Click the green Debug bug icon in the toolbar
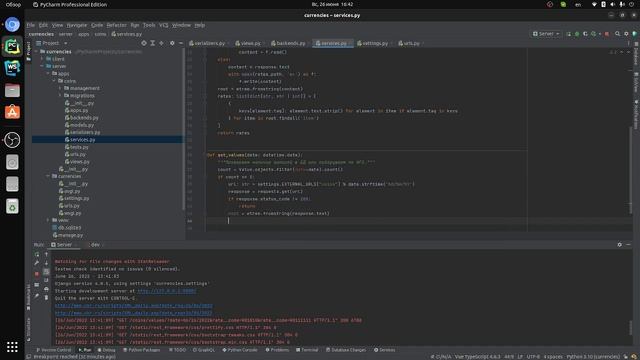This screenshot has height=360, width=640. click(577, 34)
